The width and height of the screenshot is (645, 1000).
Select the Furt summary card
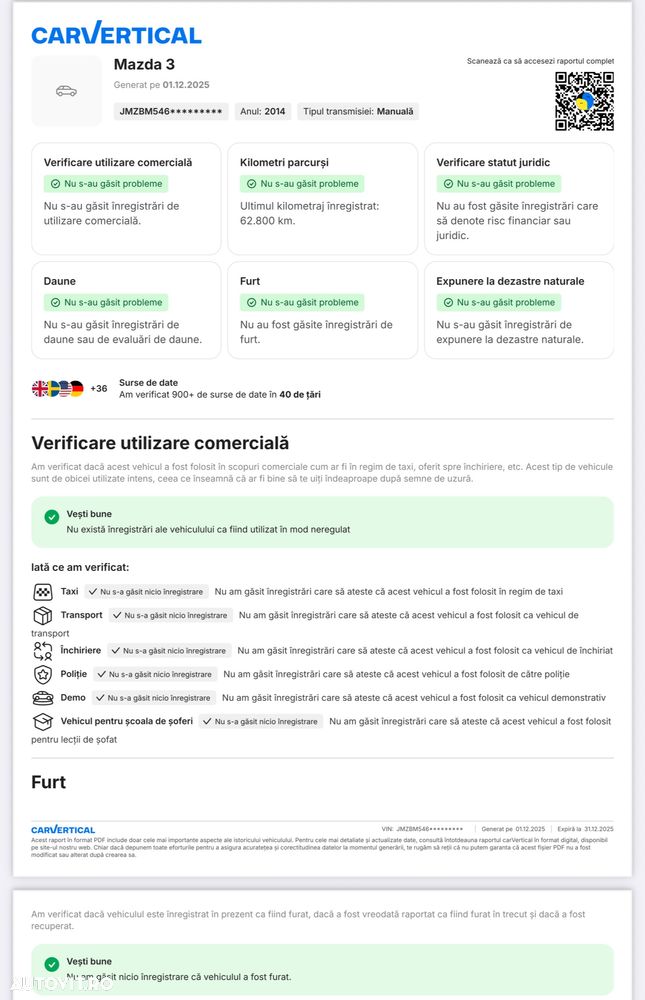click(322, 310)
